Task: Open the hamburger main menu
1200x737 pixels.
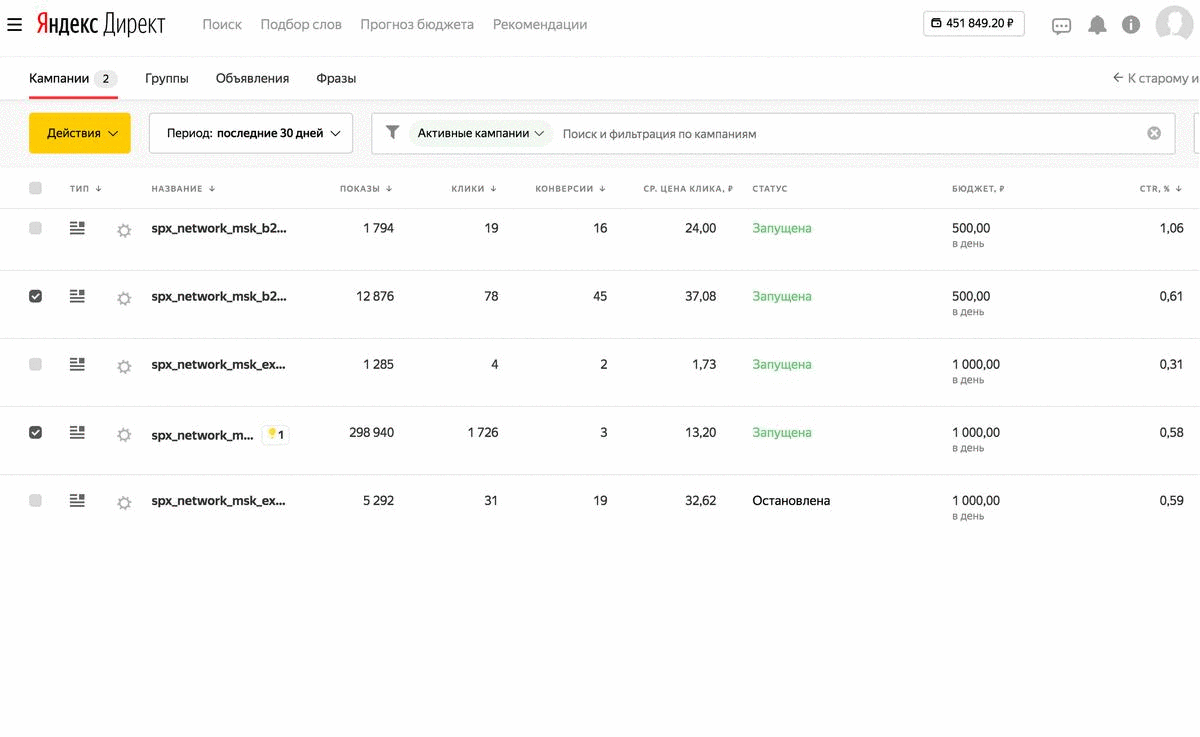Action: pyautogui.click(x=15, y=24)
